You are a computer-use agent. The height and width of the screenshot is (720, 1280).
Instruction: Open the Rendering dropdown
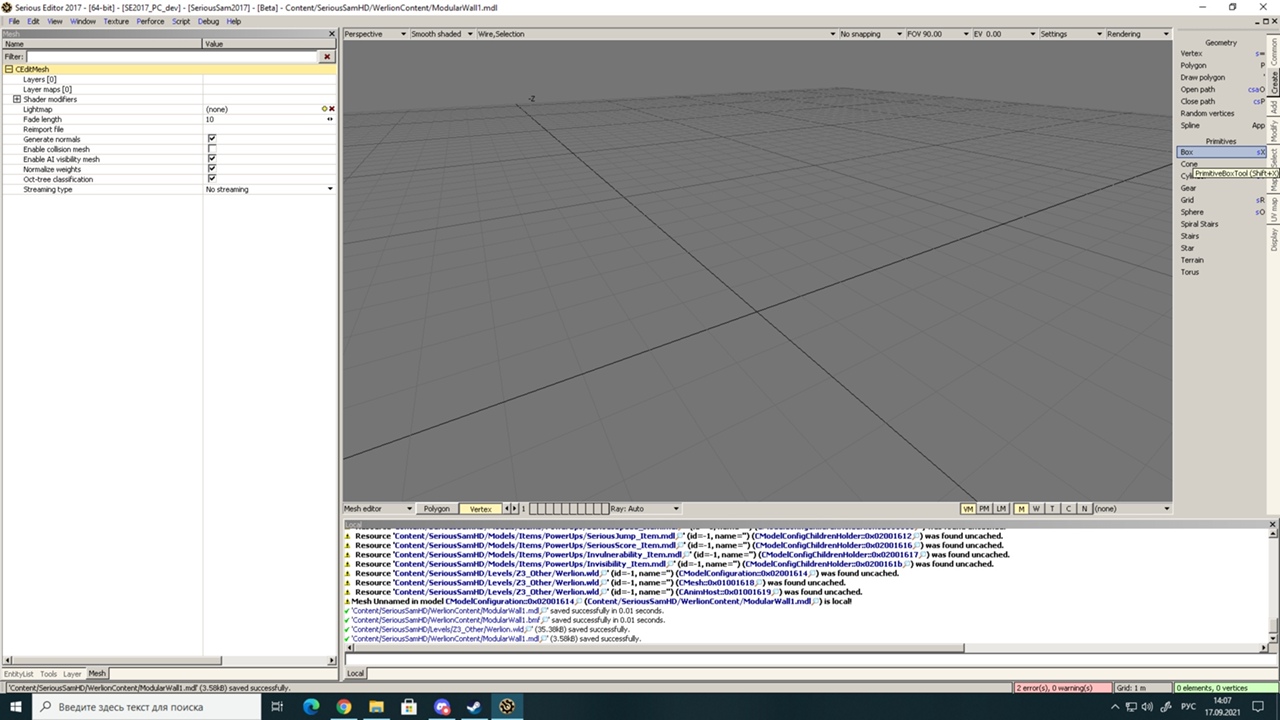(1138, 34)
